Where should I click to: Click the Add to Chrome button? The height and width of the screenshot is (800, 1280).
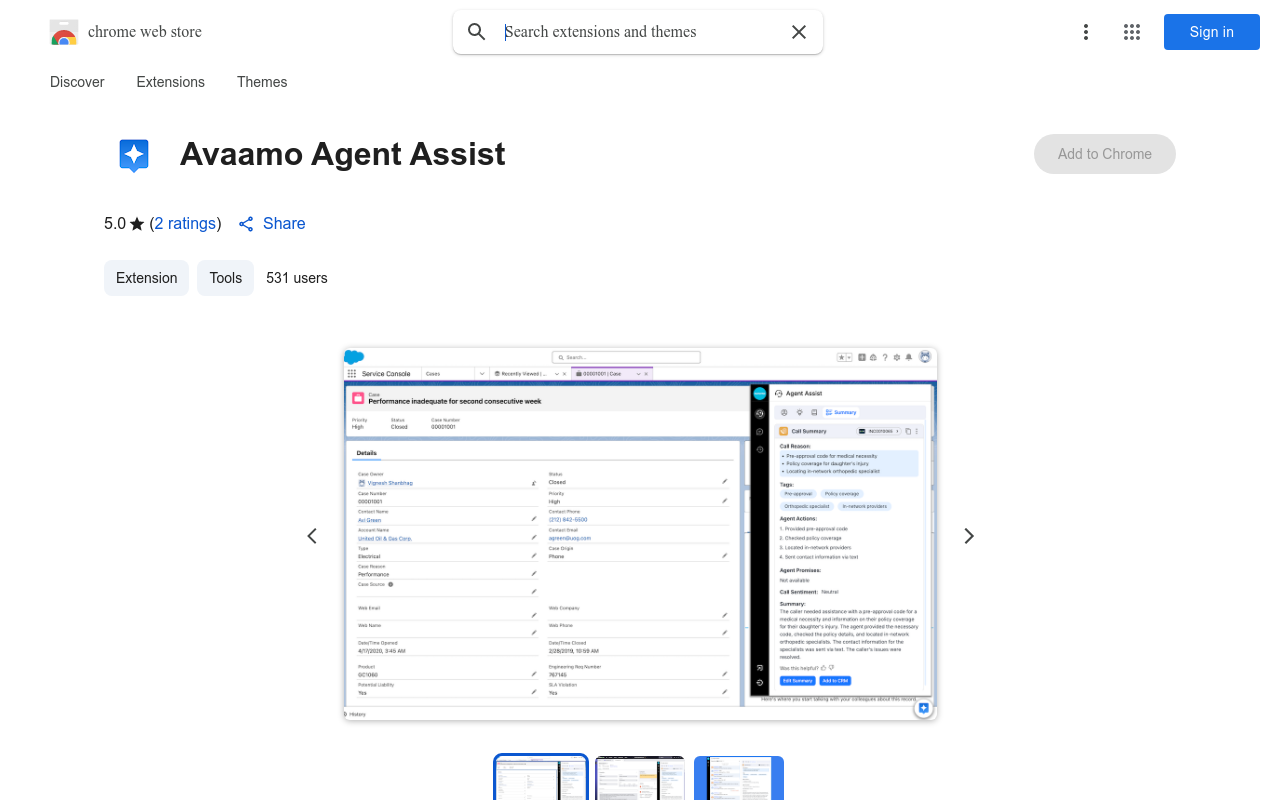click(1105, 154)
